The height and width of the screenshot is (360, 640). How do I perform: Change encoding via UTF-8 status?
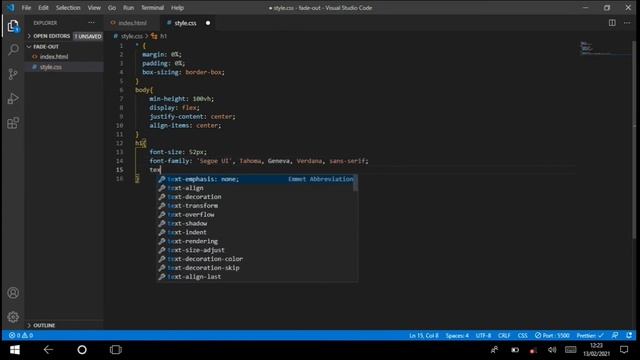(x=483, y=335)
